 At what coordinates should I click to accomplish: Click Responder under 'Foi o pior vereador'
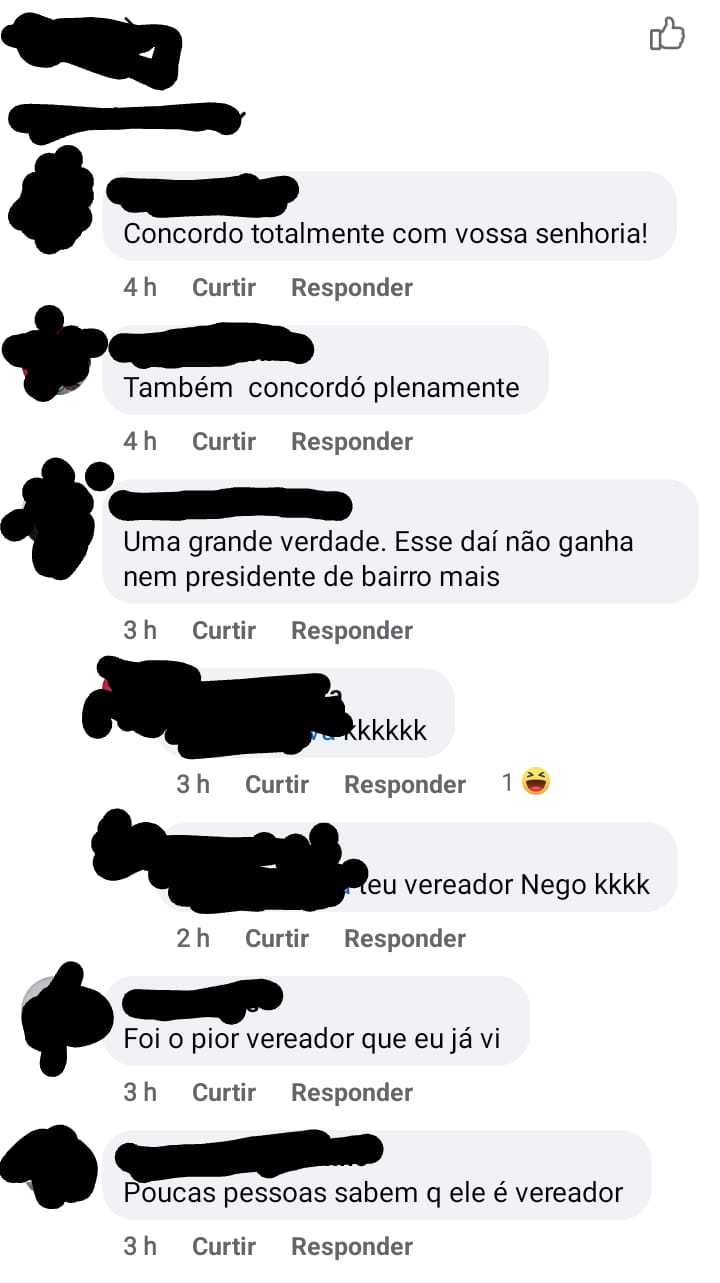pos(352,1093)
